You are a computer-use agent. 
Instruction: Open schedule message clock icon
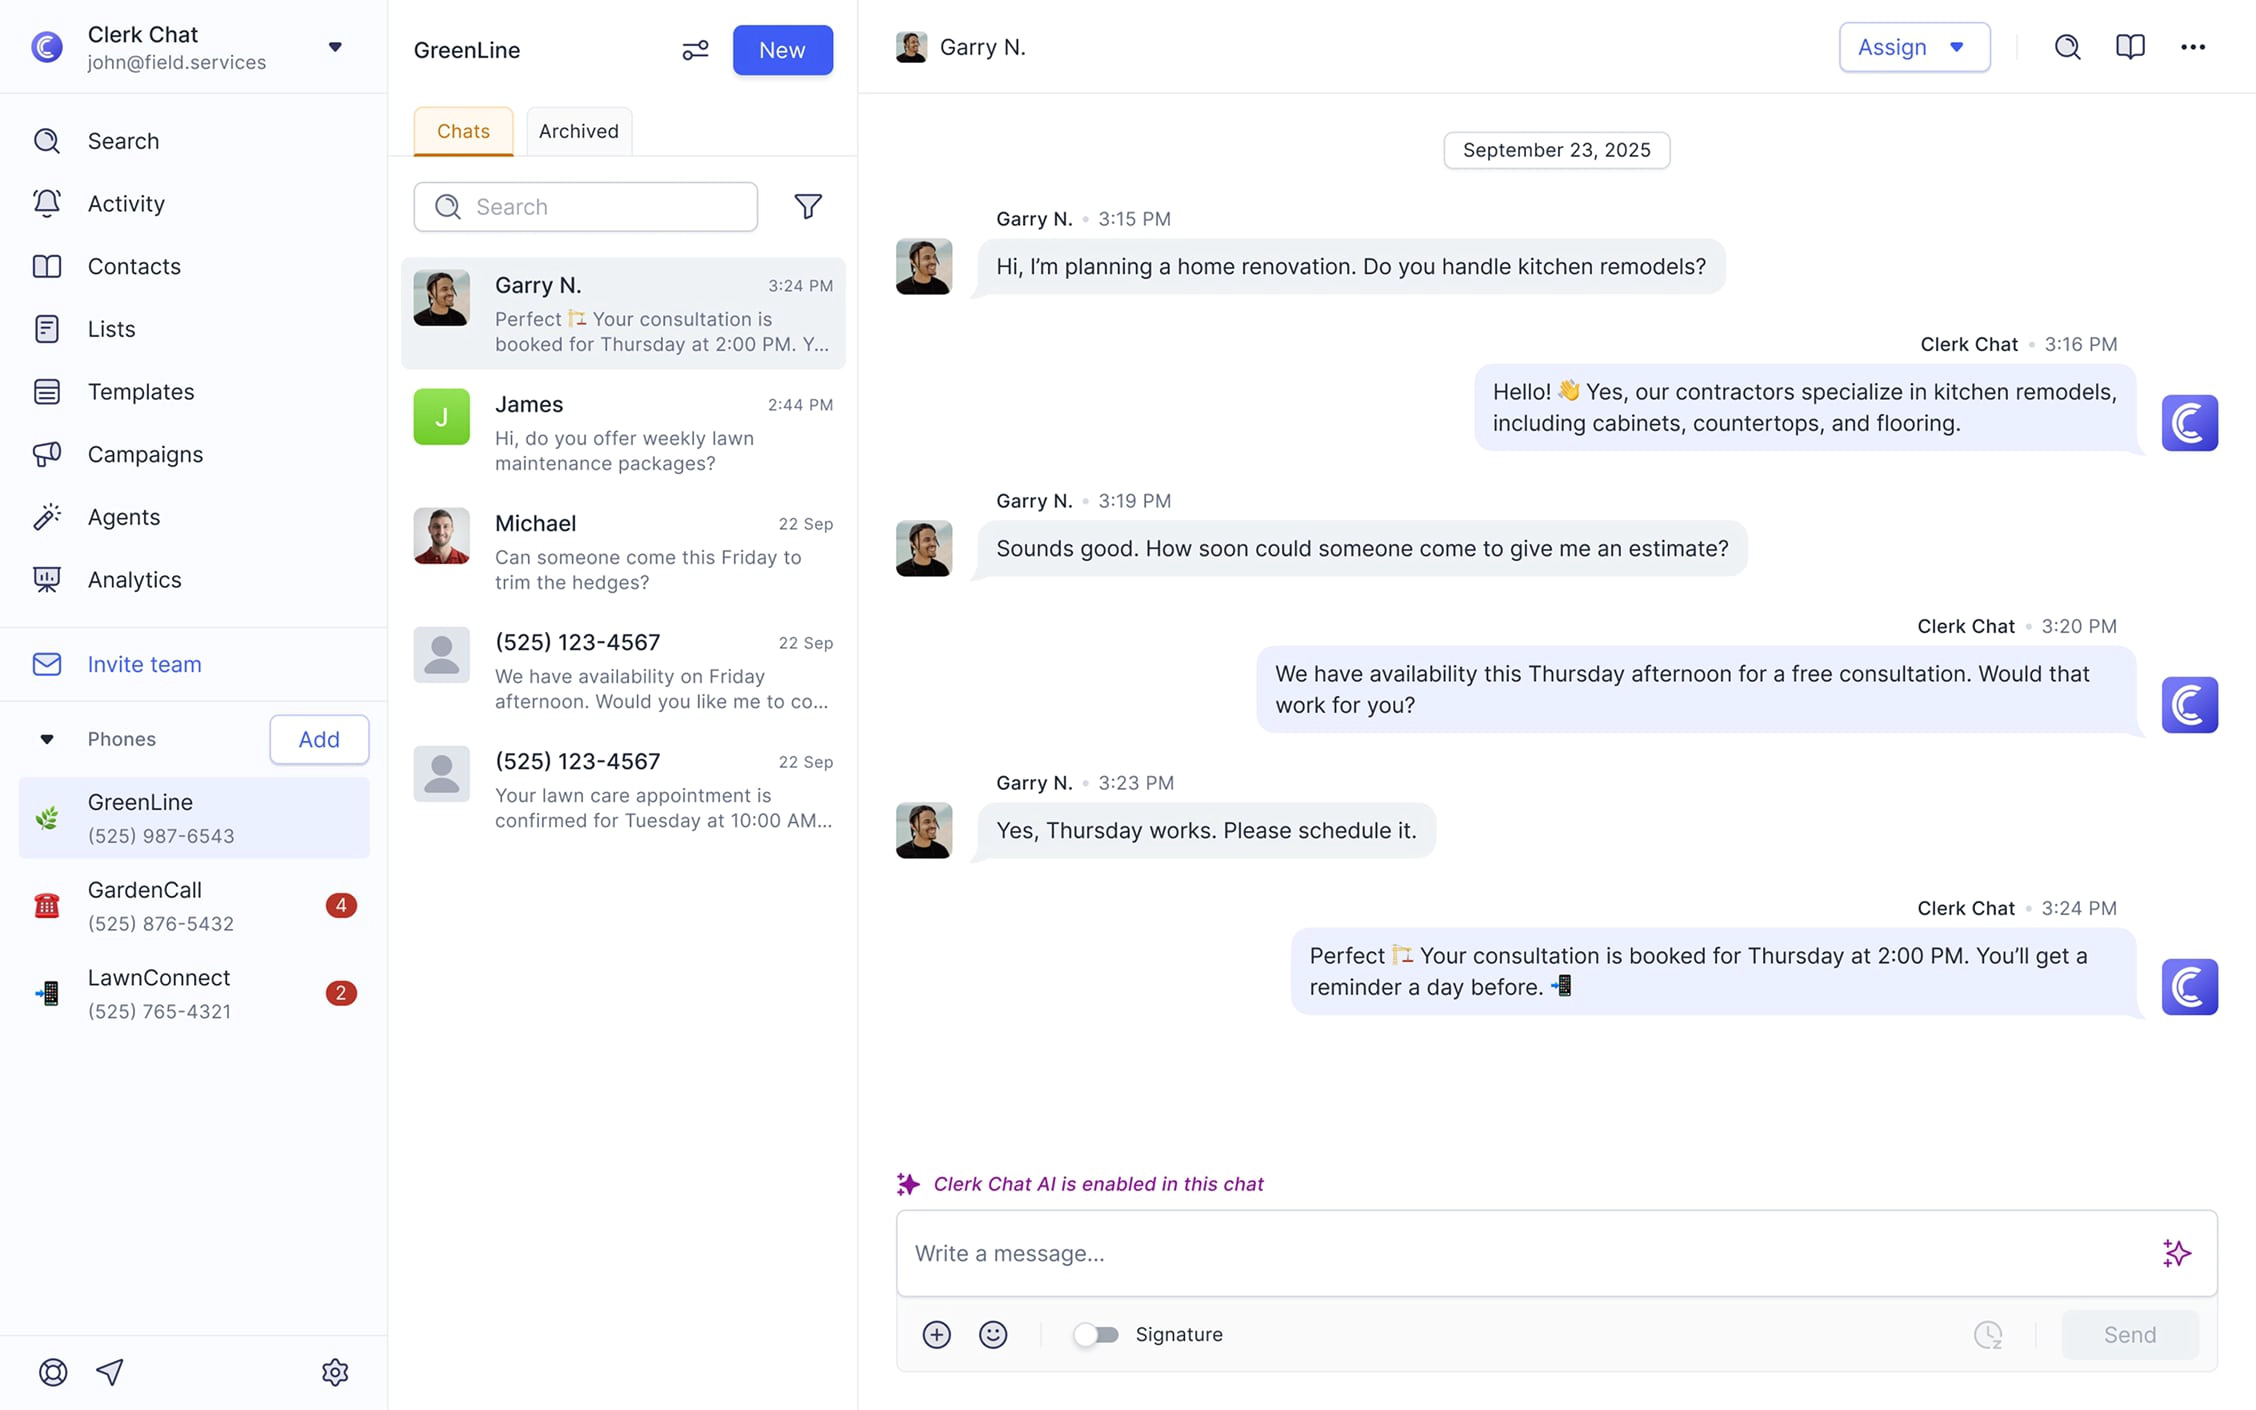pyautogui.click(x=1988, y=1334)
